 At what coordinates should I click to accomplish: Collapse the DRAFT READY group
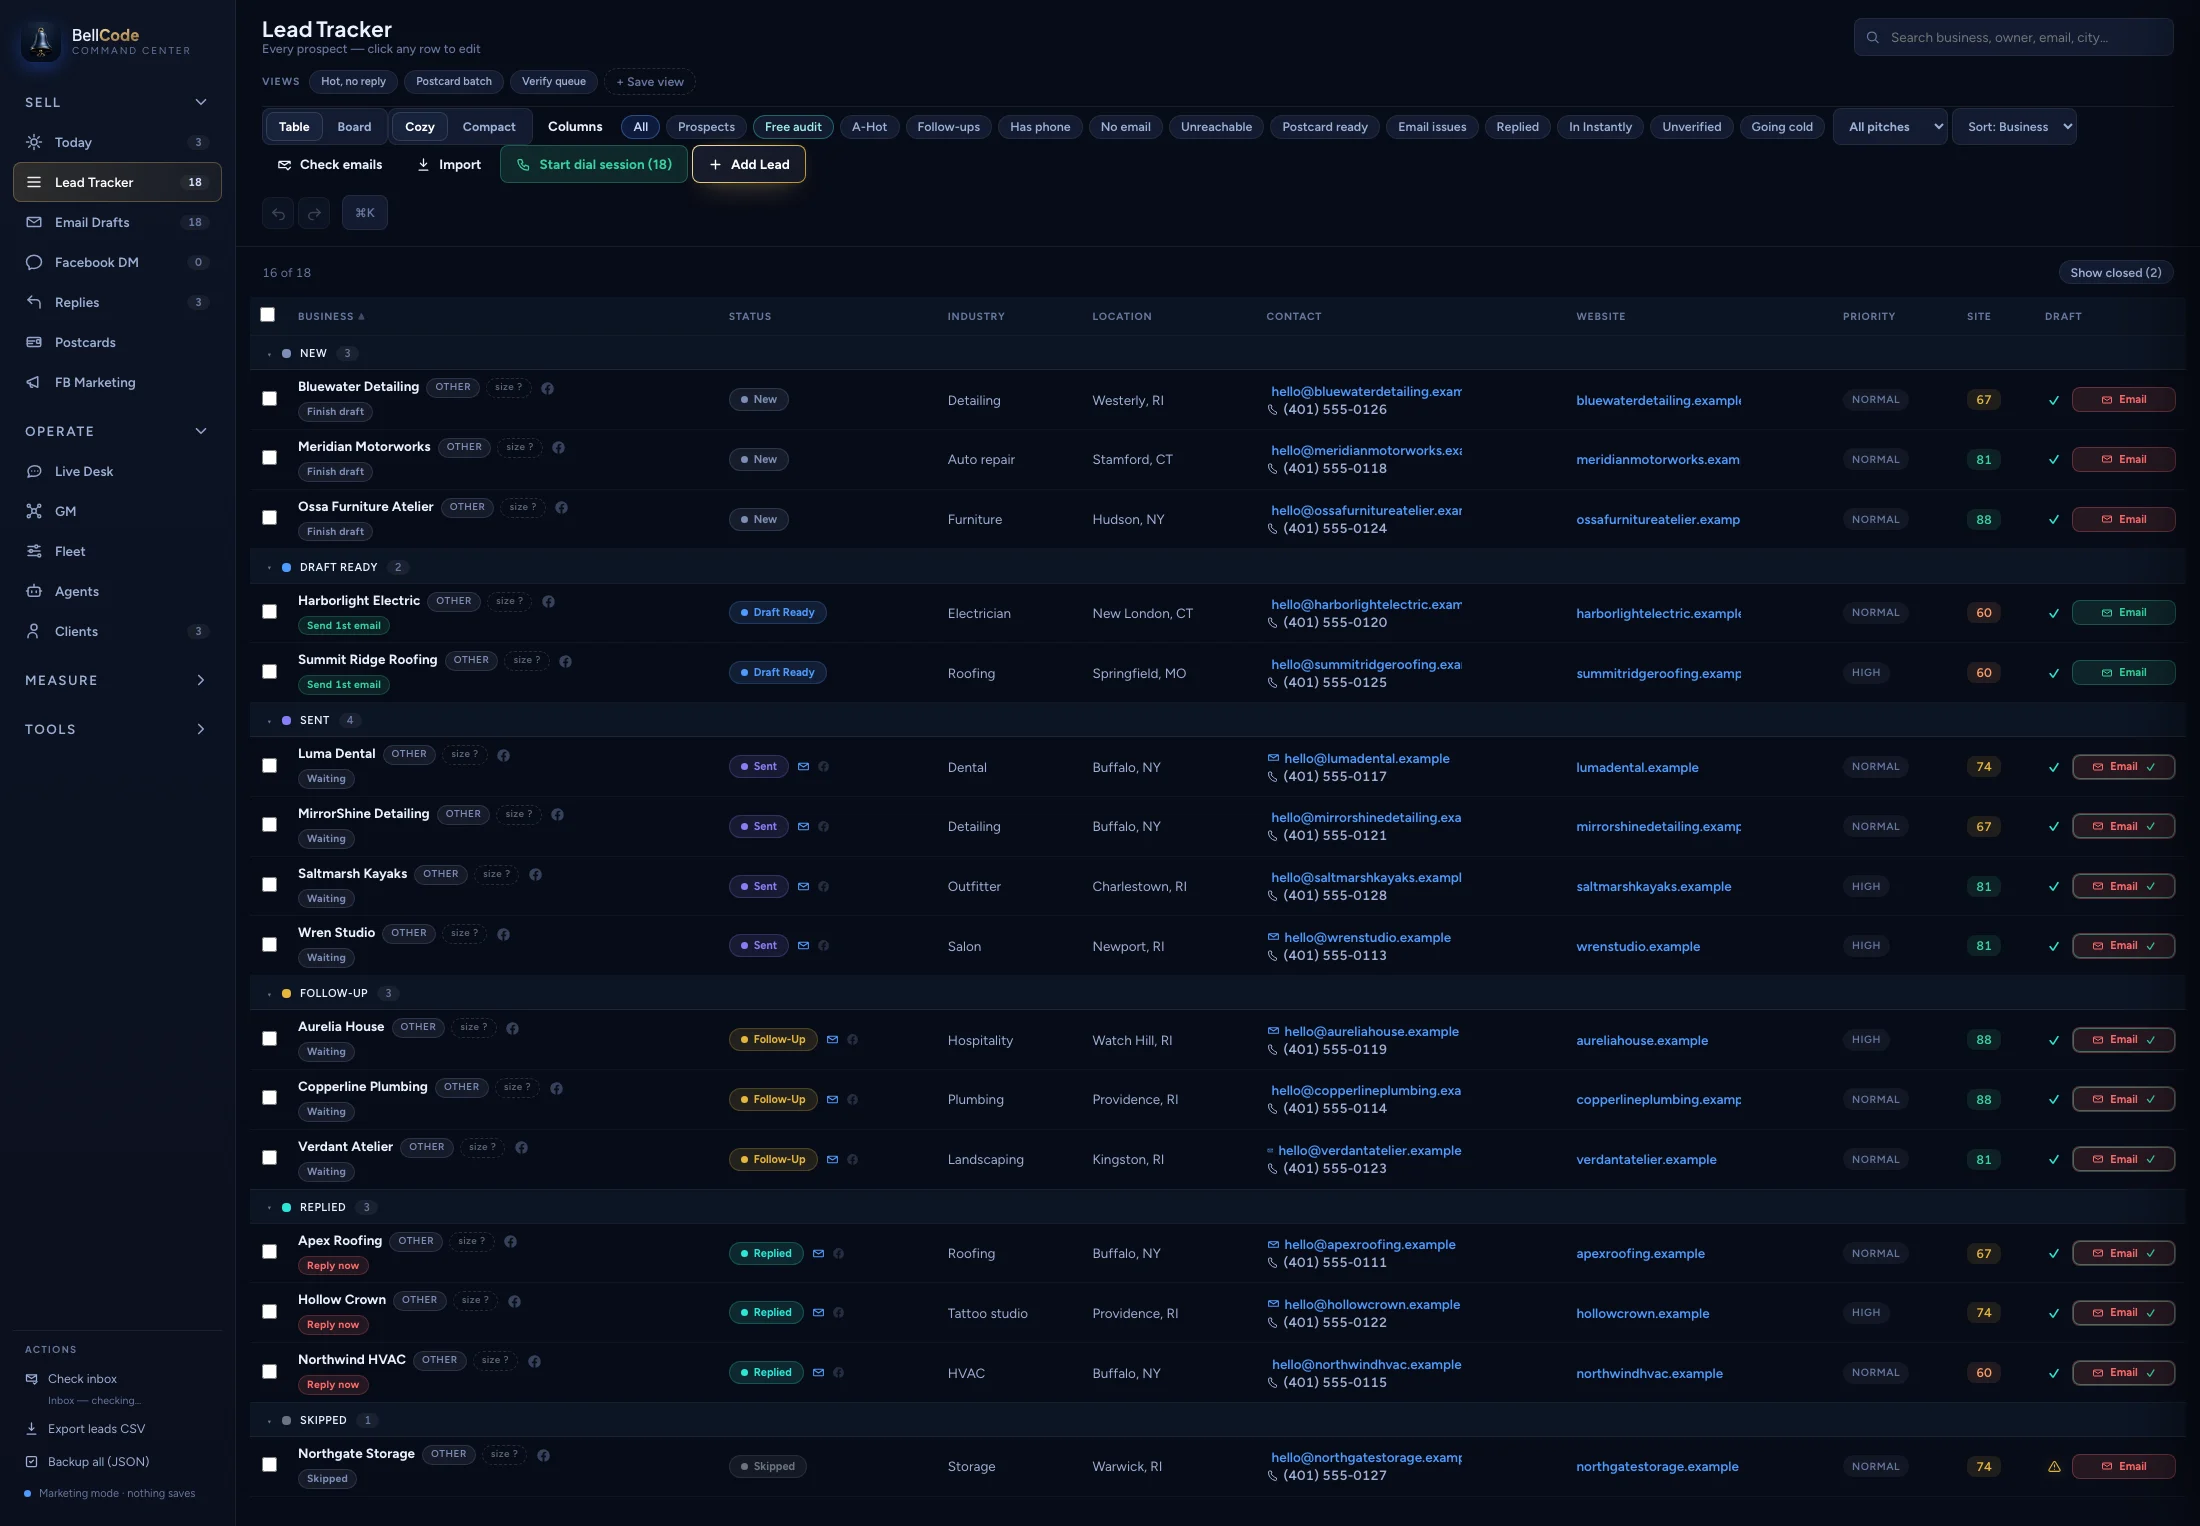[269, 568]
